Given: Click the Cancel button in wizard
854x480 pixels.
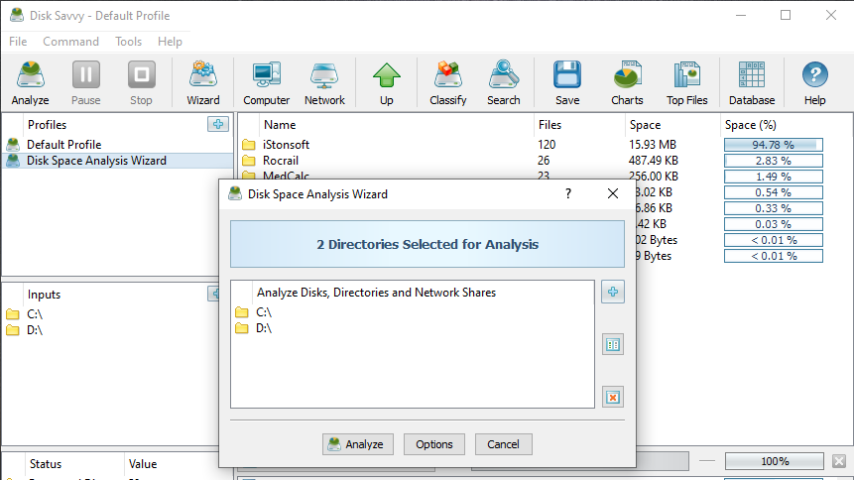Looking at the screenshot, I should tap(503, 444).
